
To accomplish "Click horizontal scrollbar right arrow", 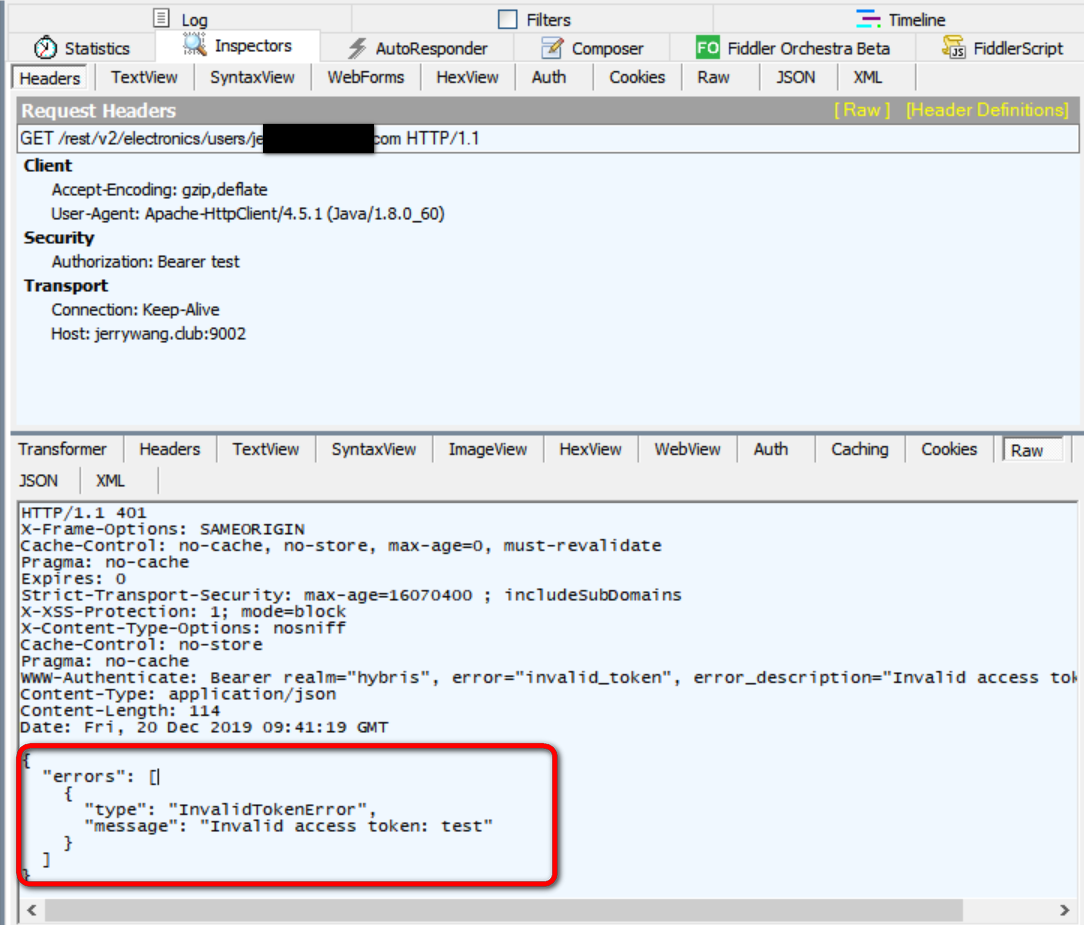I will (1065, 910).
